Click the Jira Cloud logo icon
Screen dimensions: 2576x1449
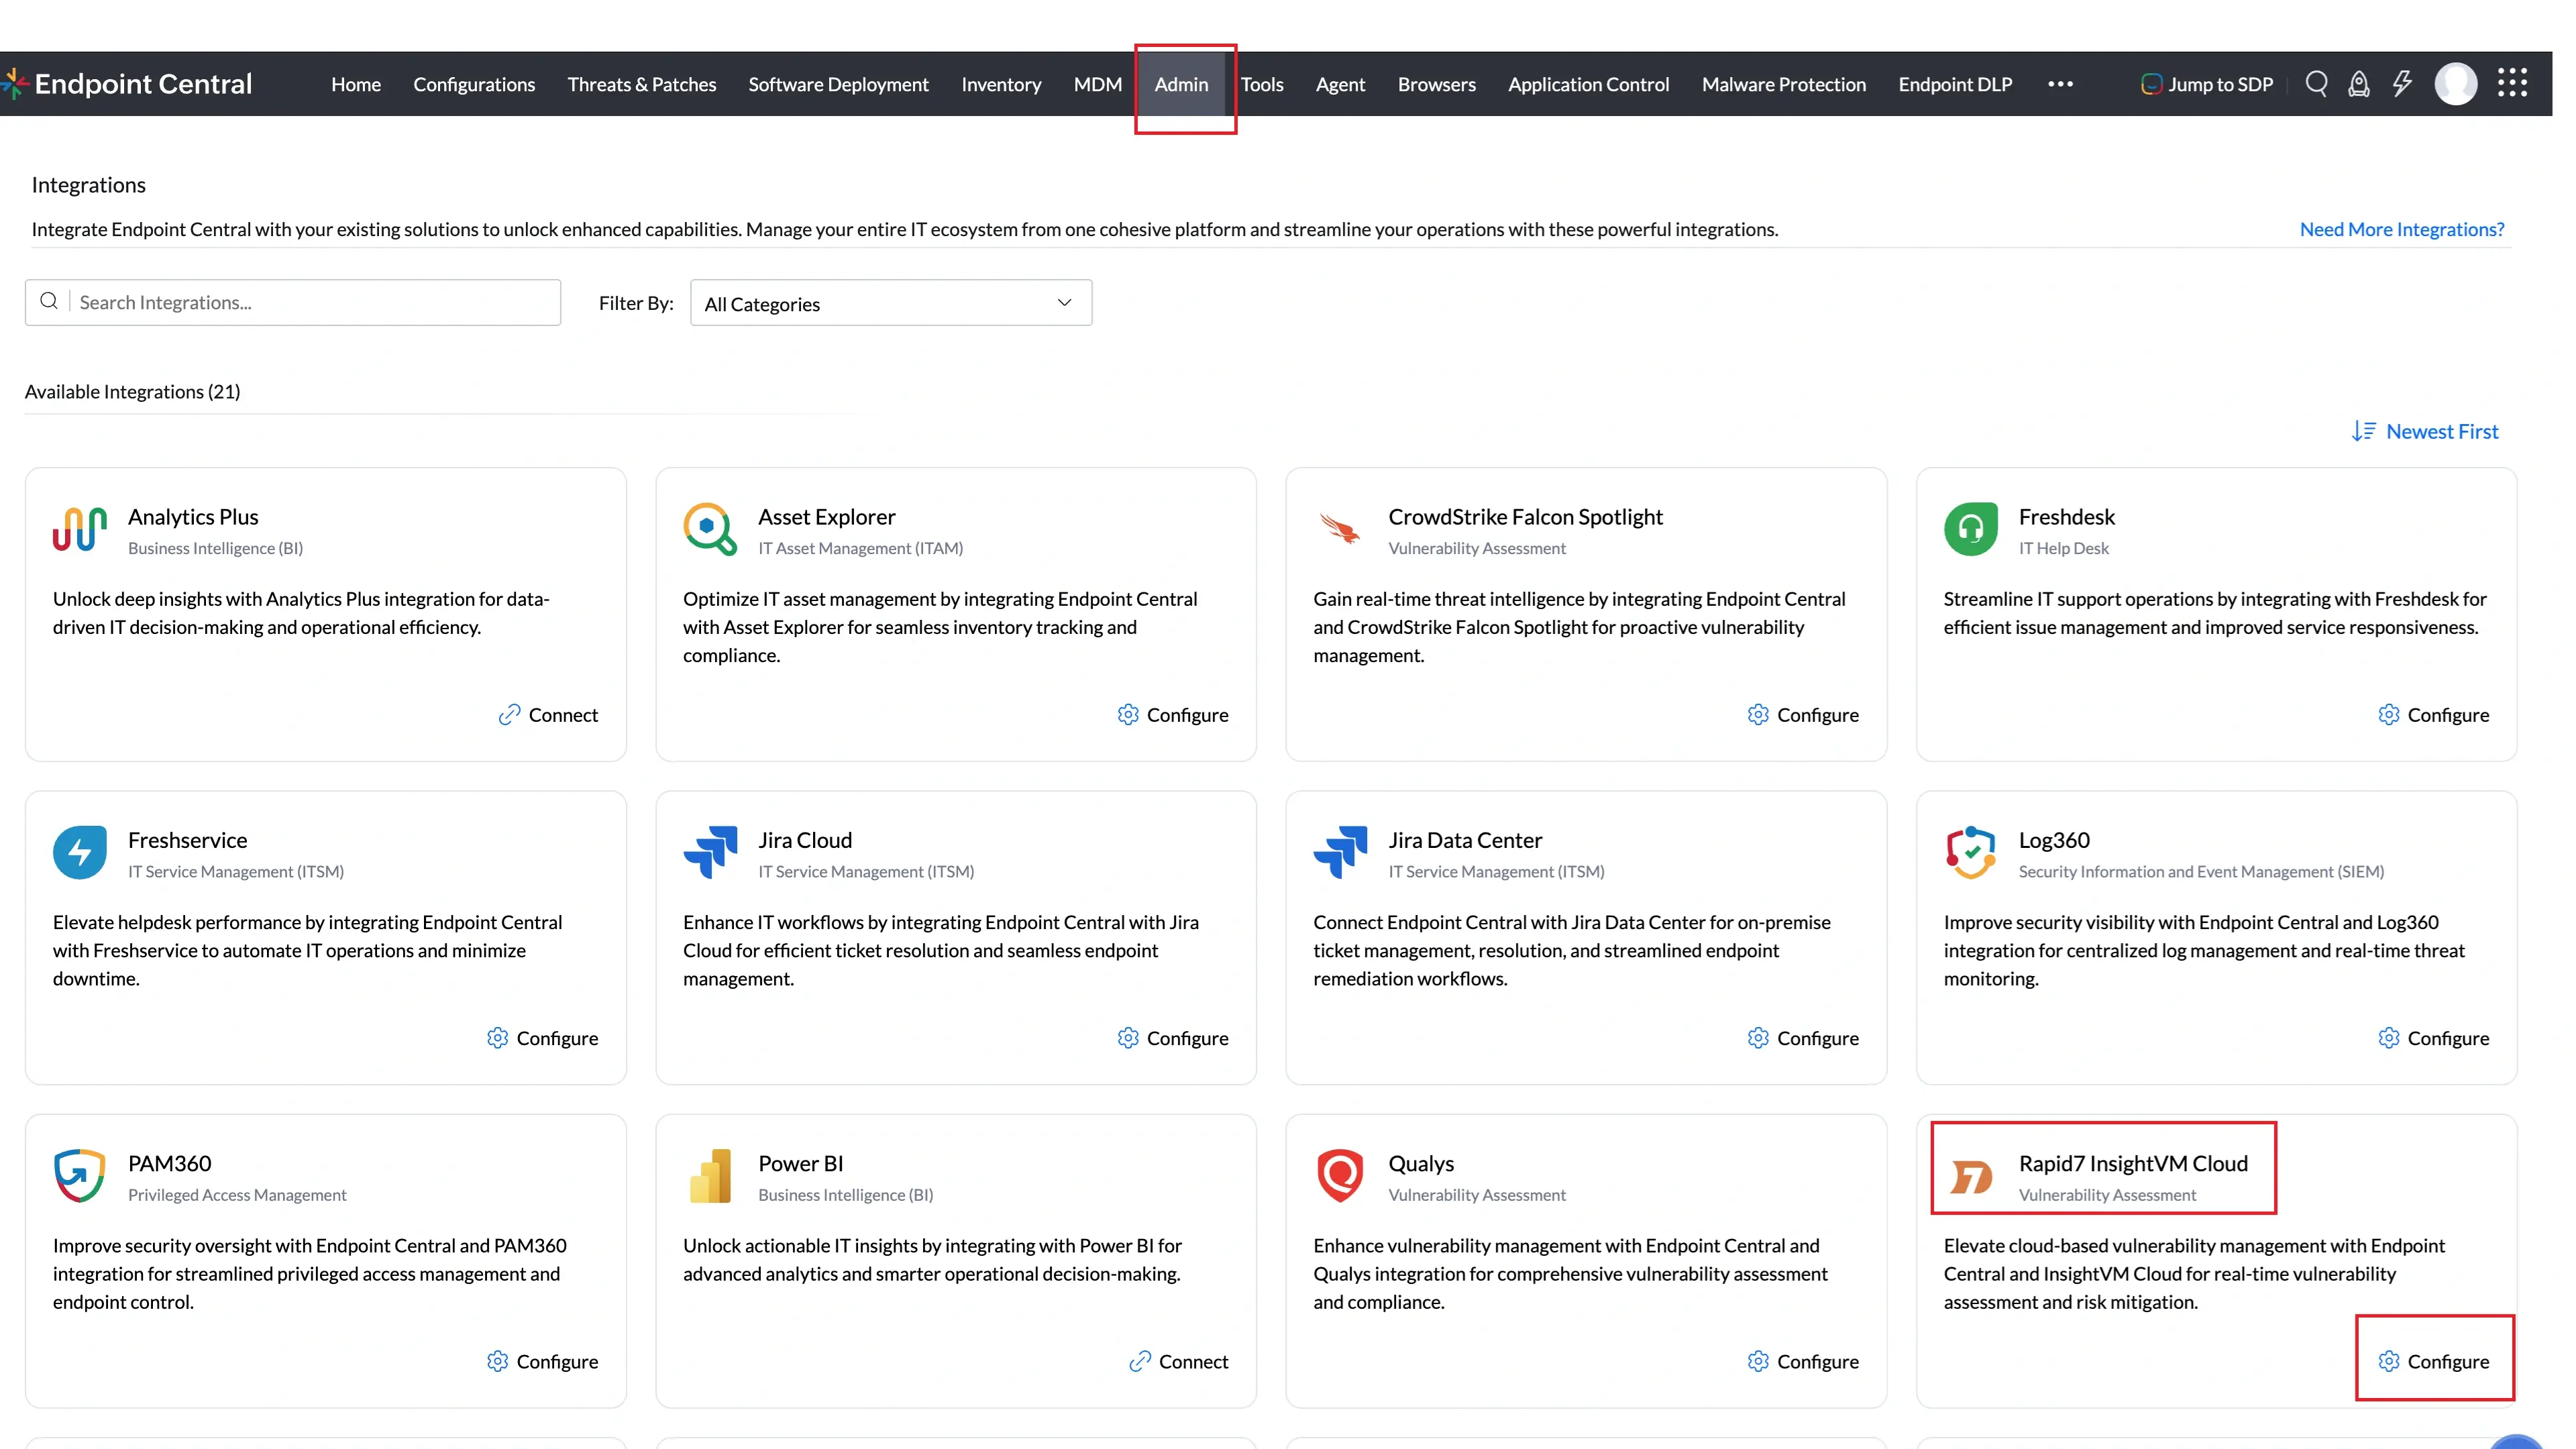coord(710,852)
